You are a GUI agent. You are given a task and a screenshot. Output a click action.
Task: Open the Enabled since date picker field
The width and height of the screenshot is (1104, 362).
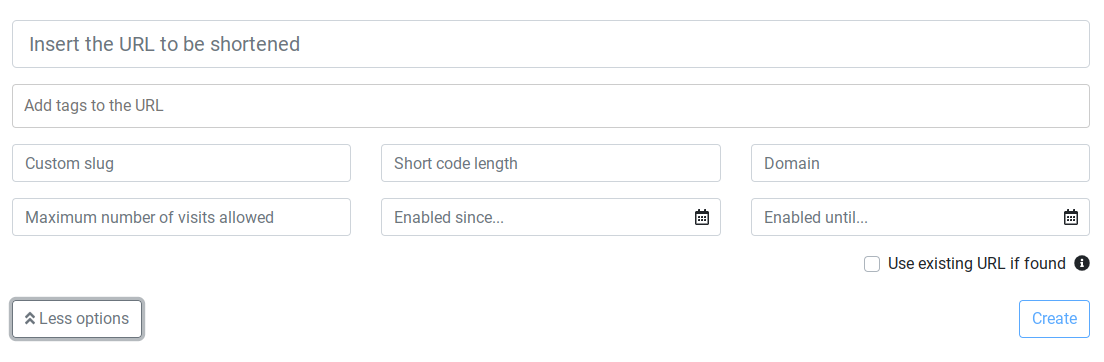click(551, 217)
